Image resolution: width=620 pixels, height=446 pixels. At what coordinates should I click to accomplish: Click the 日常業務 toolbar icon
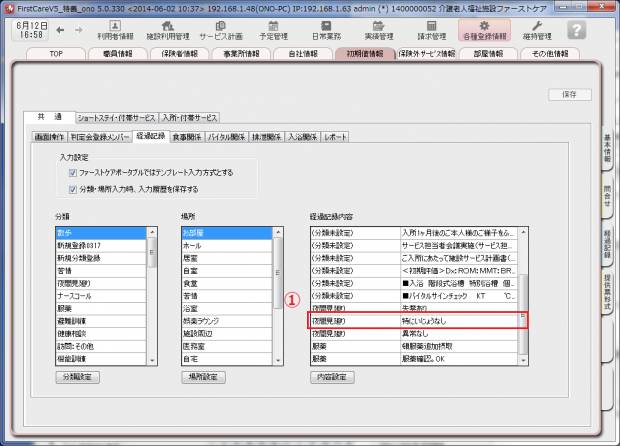(326, 30)
